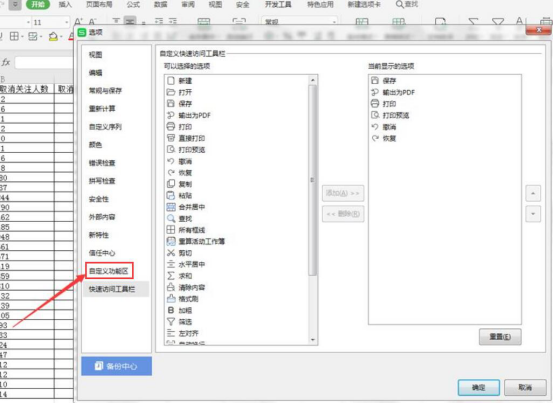Pick the 合并居中 icon in options list
553x404 pixels.
point(171,207)
